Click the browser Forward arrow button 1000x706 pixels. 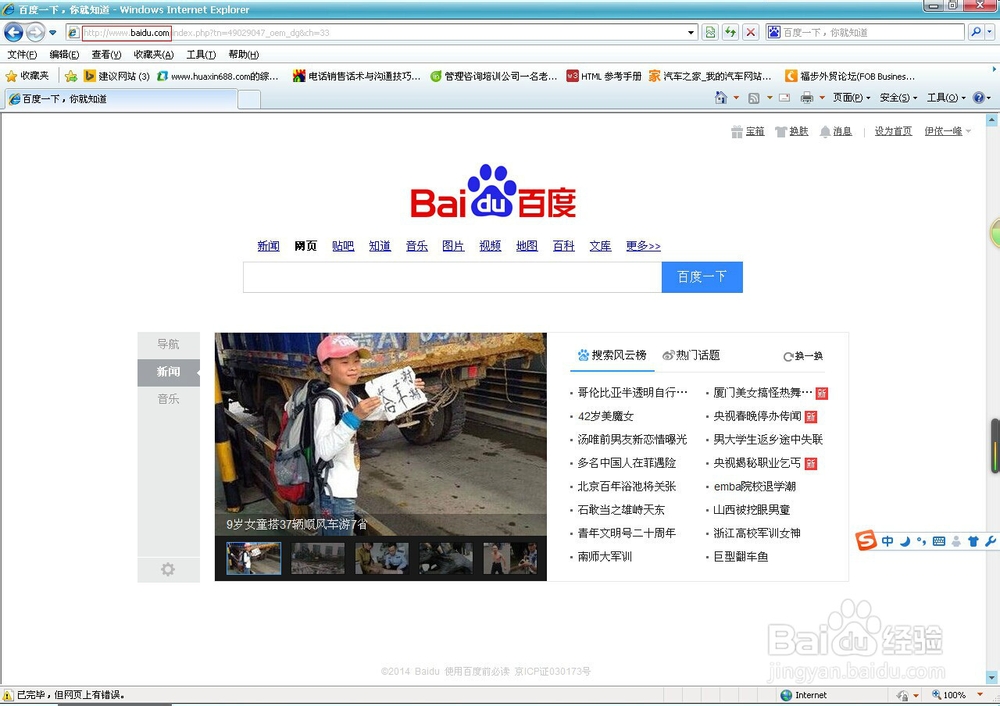36,32
